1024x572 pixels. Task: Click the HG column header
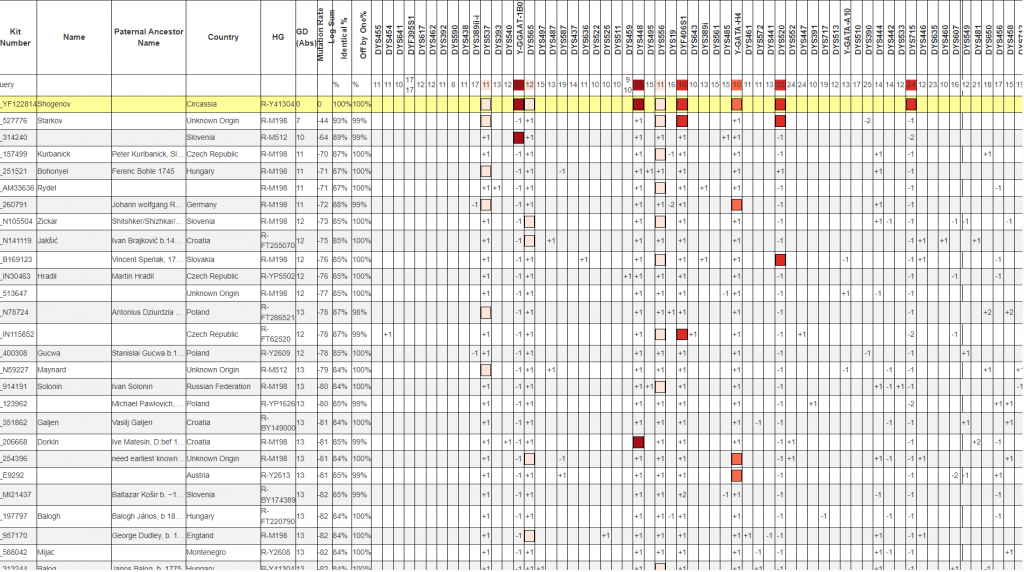277,37
